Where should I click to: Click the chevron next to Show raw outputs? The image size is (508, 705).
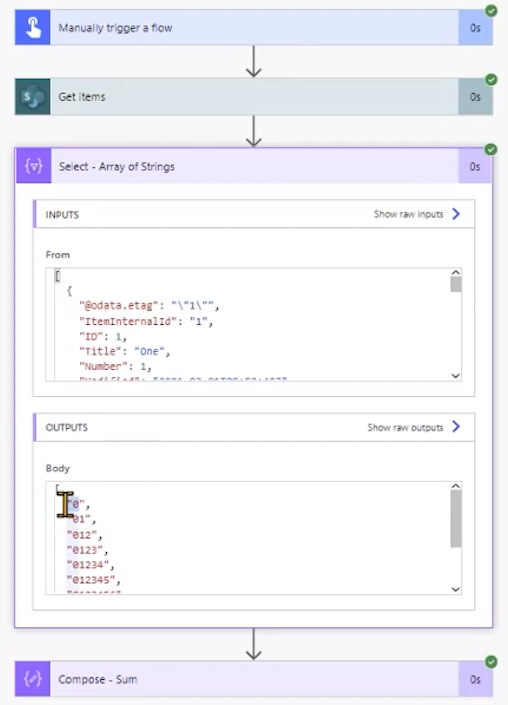tap(456, 426)
